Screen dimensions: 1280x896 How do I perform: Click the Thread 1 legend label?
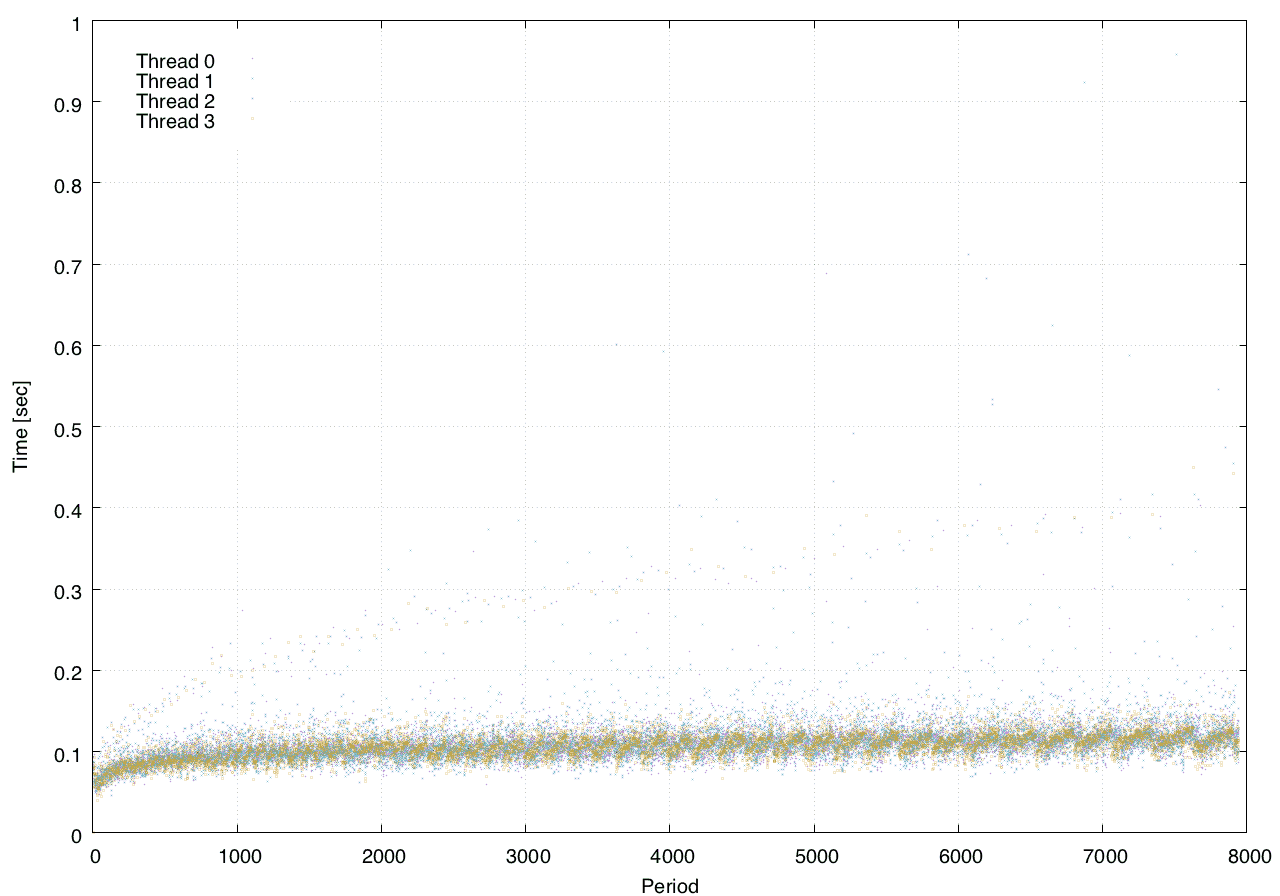click(x=175, y=82)
